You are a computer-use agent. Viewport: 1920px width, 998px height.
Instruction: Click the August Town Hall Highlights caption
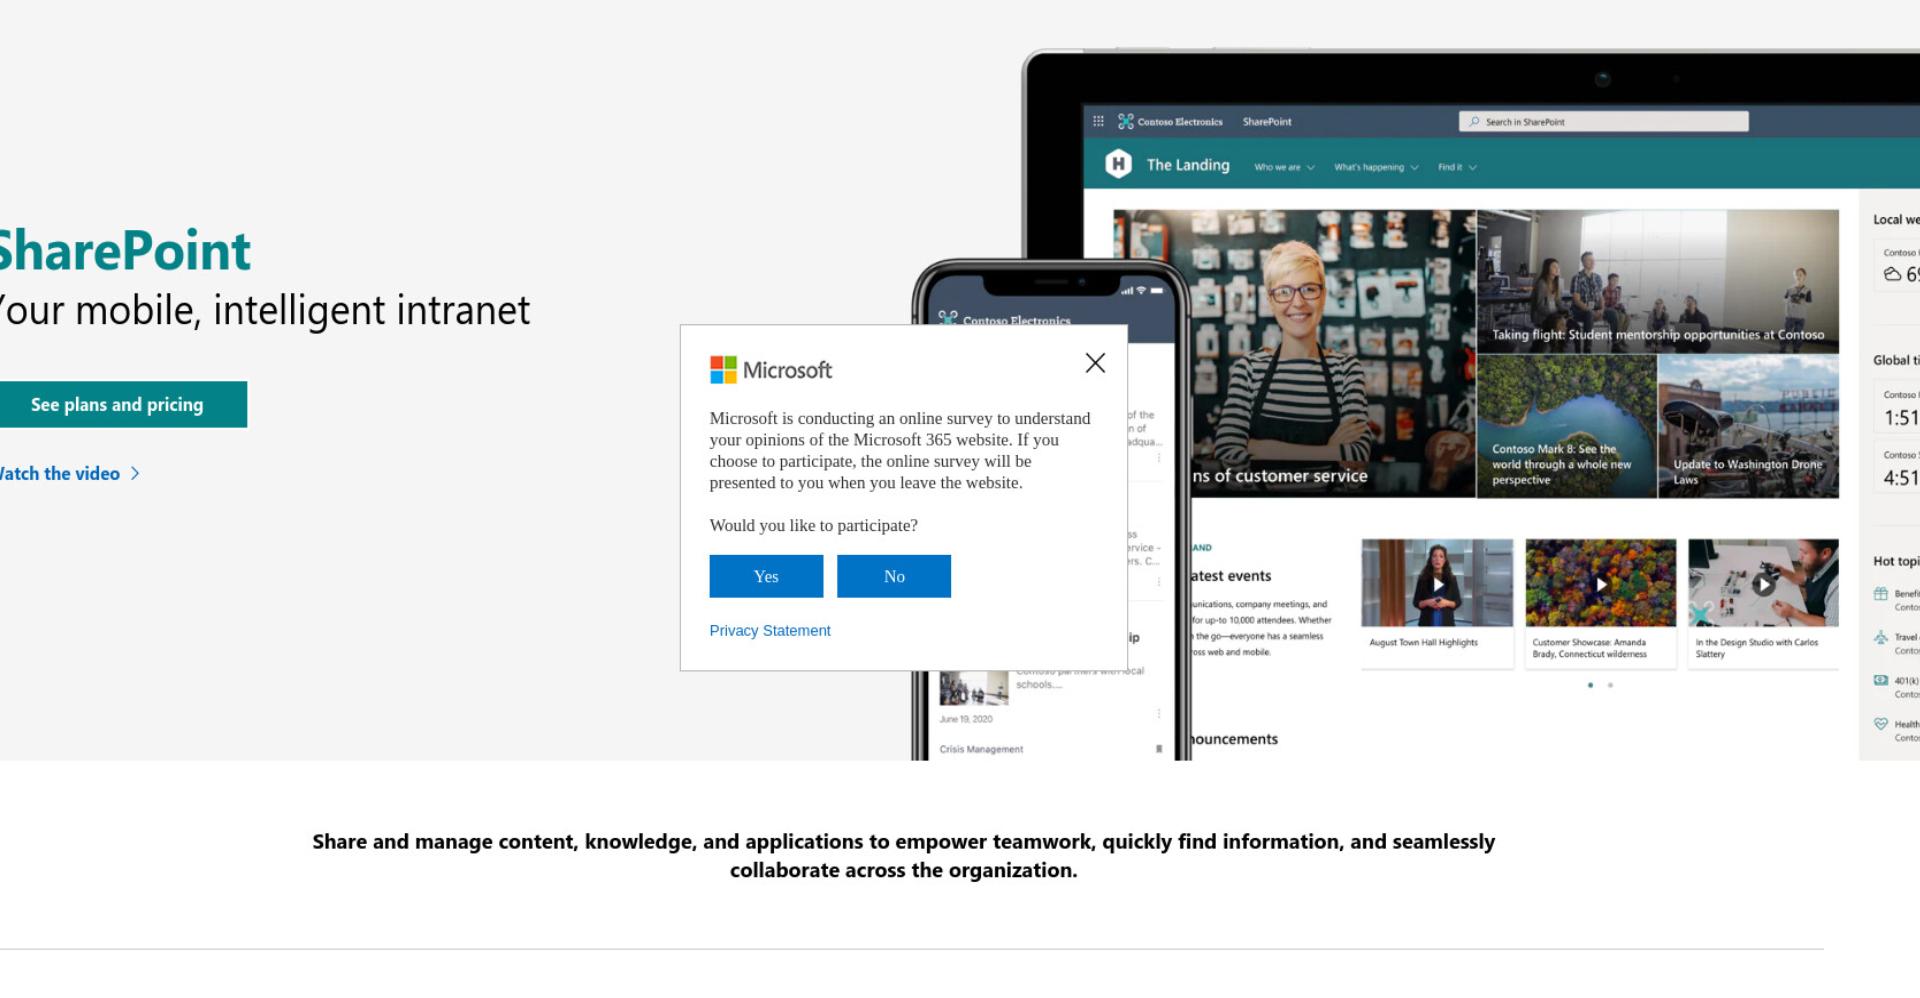click(1423, 643)
